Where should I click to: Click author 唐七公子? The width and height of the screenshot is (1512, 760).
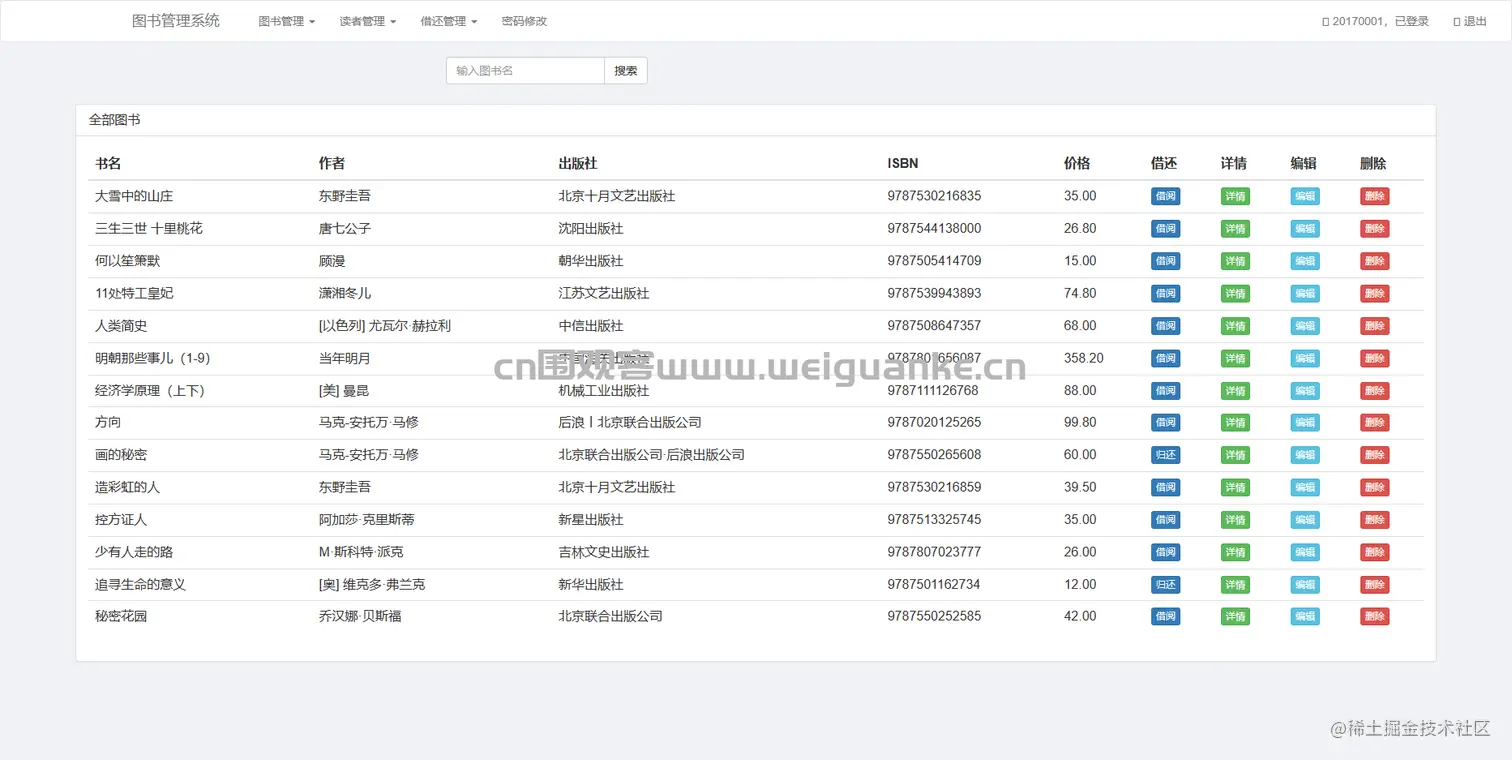pyautogui.click(x=345, y=229)
